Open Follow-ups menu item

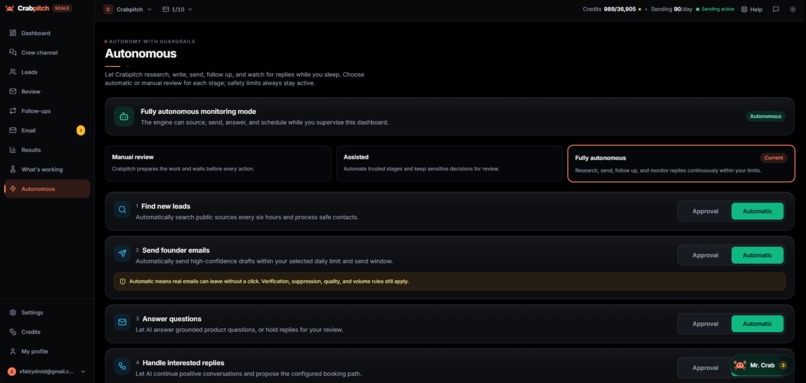(x=47, y=111)
